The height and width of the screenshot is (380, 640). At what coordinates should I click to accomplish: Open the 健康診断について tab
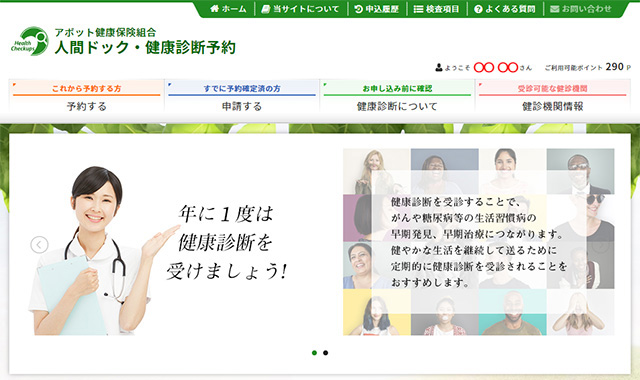397,97
